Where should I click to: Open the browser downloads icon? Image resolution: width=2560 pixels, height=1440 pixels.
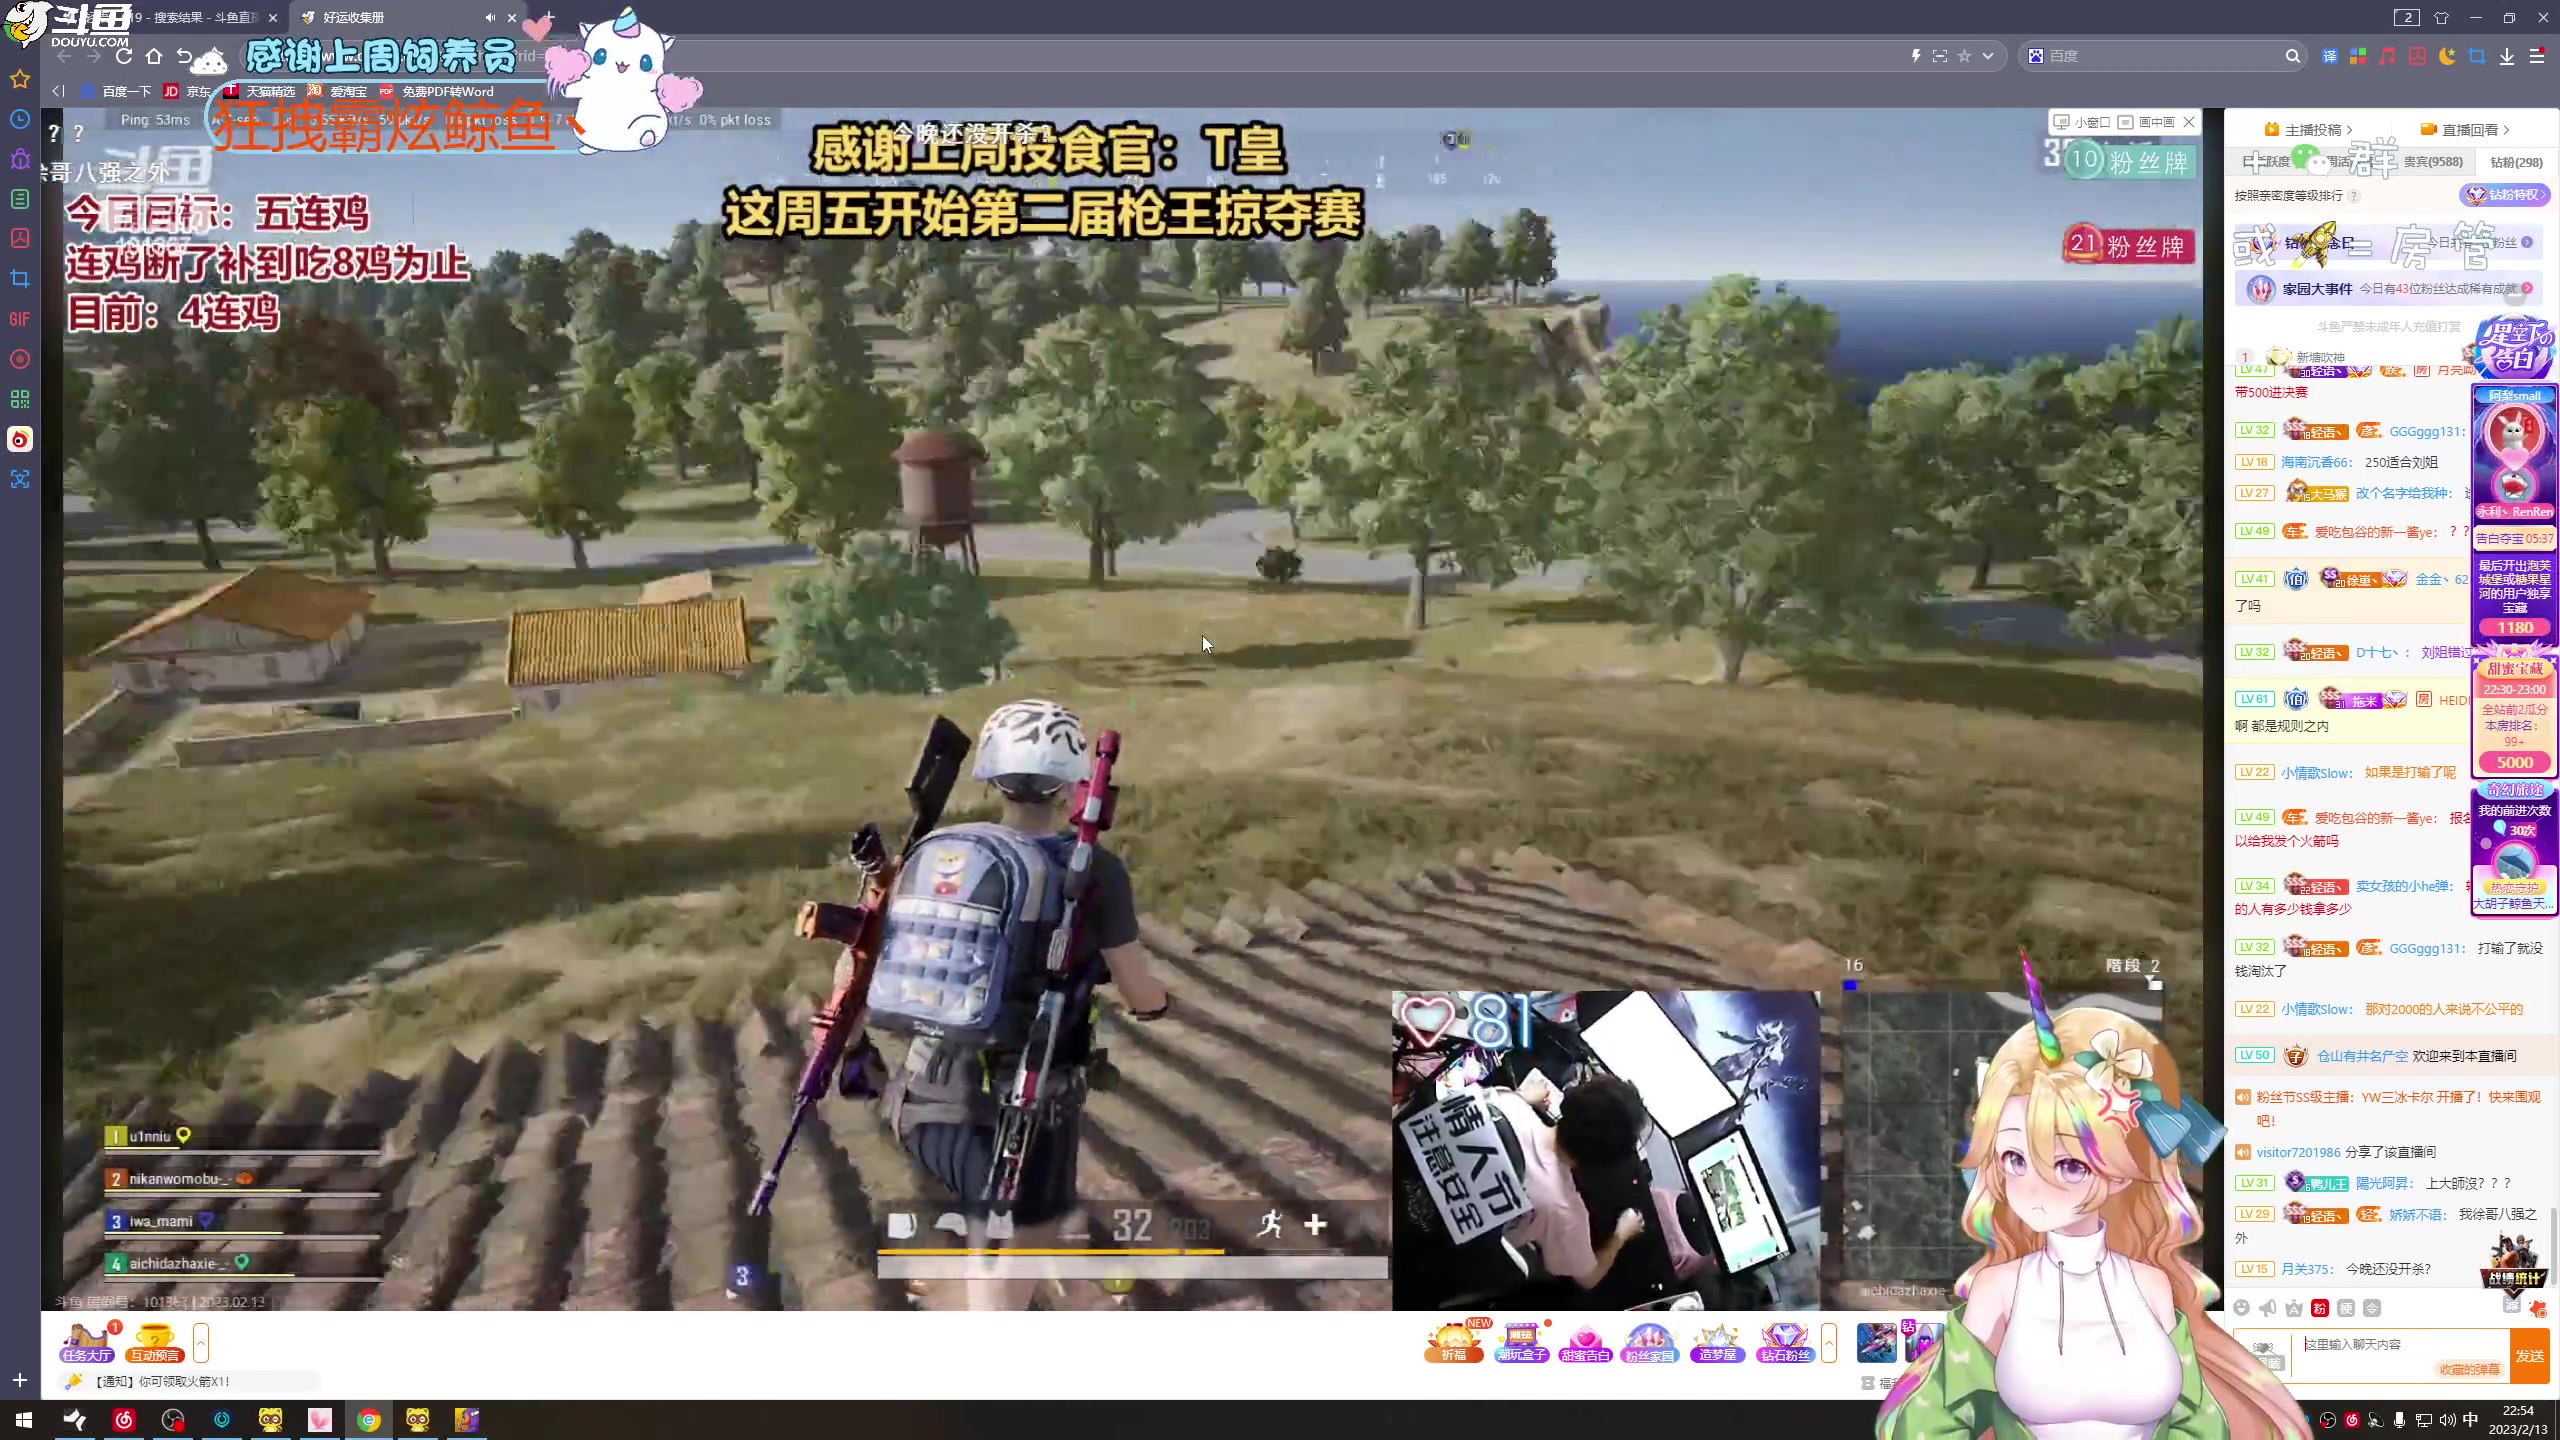click(x=2507, y=56)
